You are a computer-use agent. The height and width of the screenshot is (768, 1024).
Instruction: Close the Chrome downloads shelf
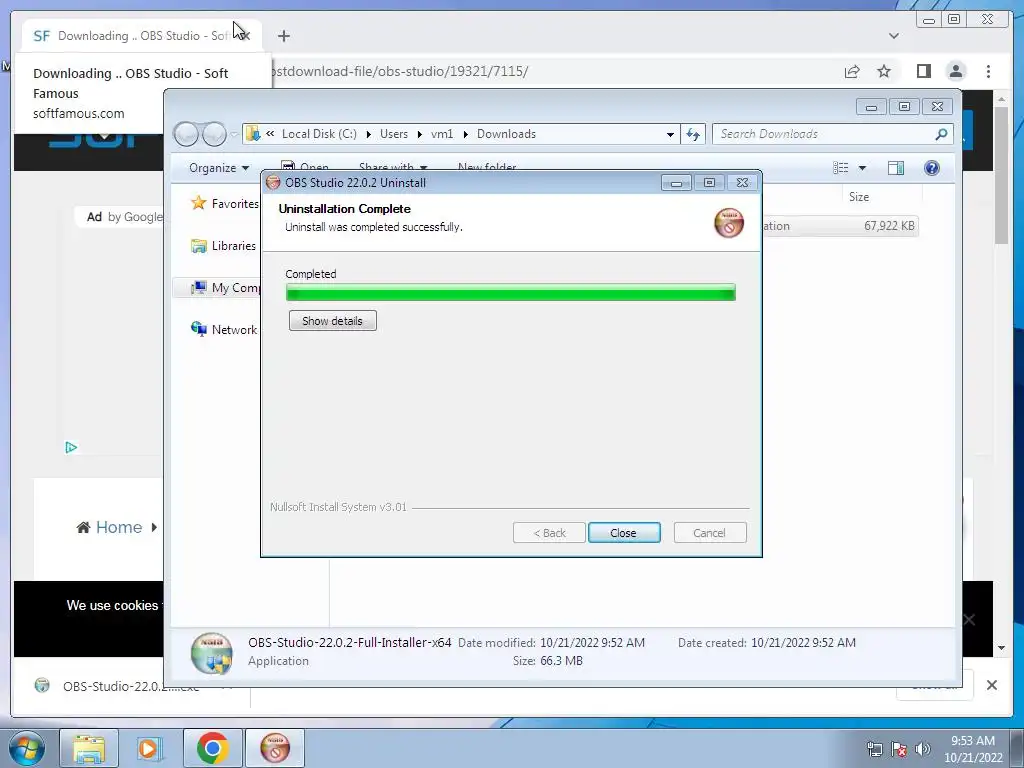coord(991,685)
